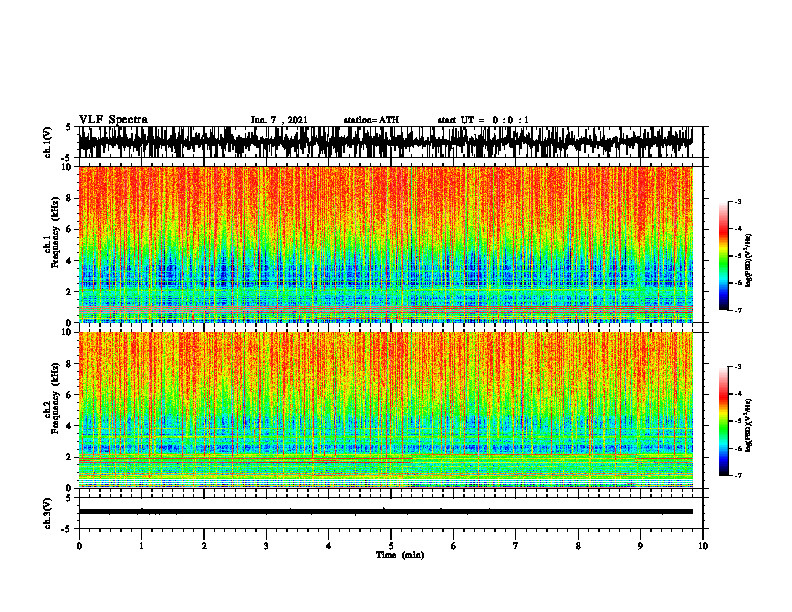Viewport: 792px width, 612px height.
Task: Click the "ch.1(V)" waveform axis label
Action: [x=48, y=142]
